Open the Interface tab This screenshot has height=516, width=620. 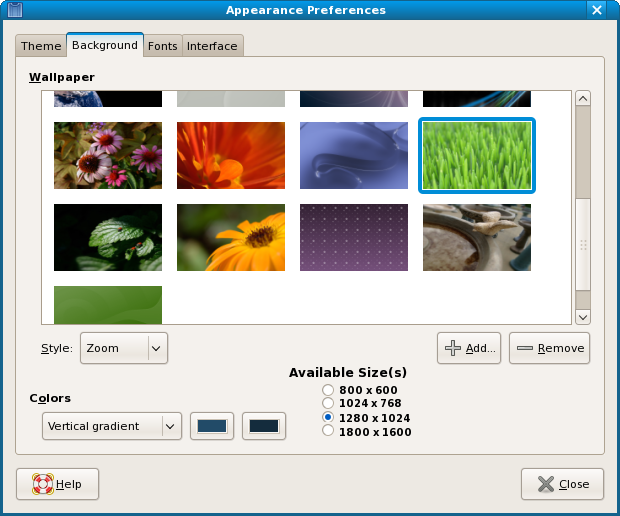[x=212, y=46]
